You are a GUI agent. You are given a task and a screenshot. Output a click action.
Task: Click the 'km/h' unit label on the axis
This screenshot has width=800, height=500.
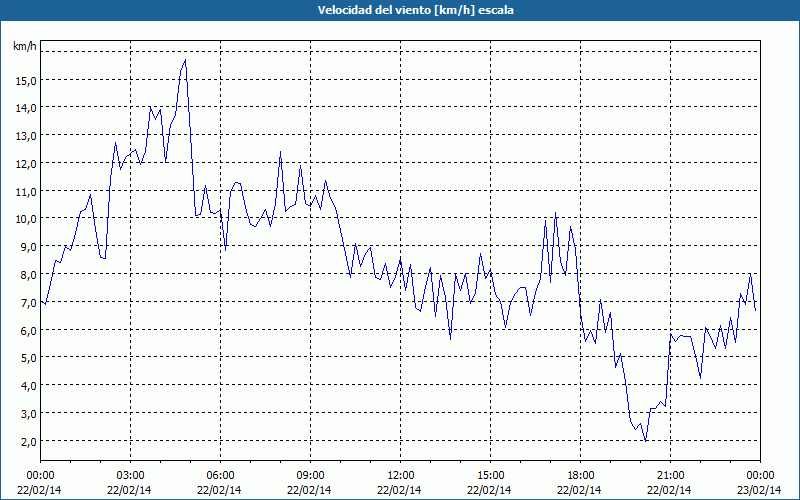(x=24, y=46)
